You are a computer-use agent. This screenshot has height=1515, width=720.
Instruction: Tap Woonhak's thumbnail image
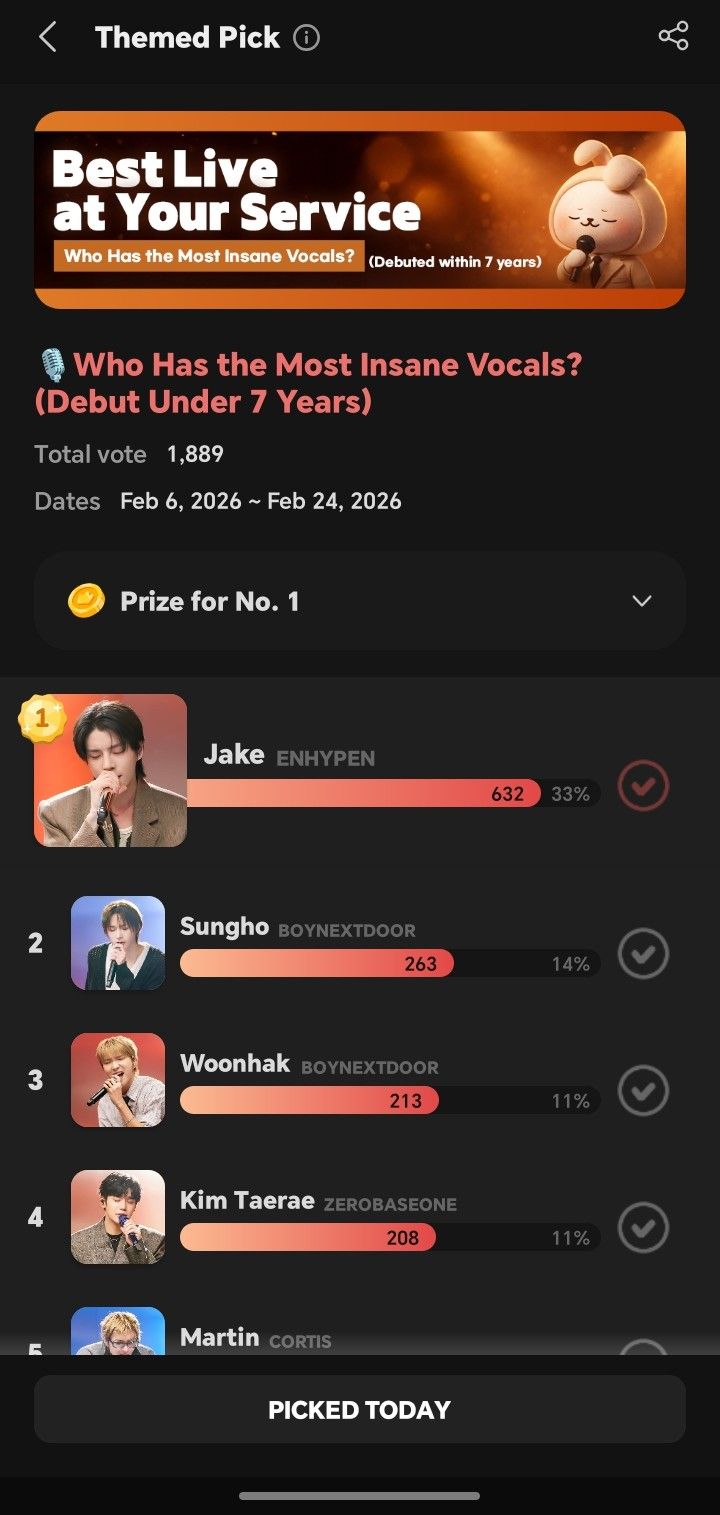click(x=118, y=1080)
